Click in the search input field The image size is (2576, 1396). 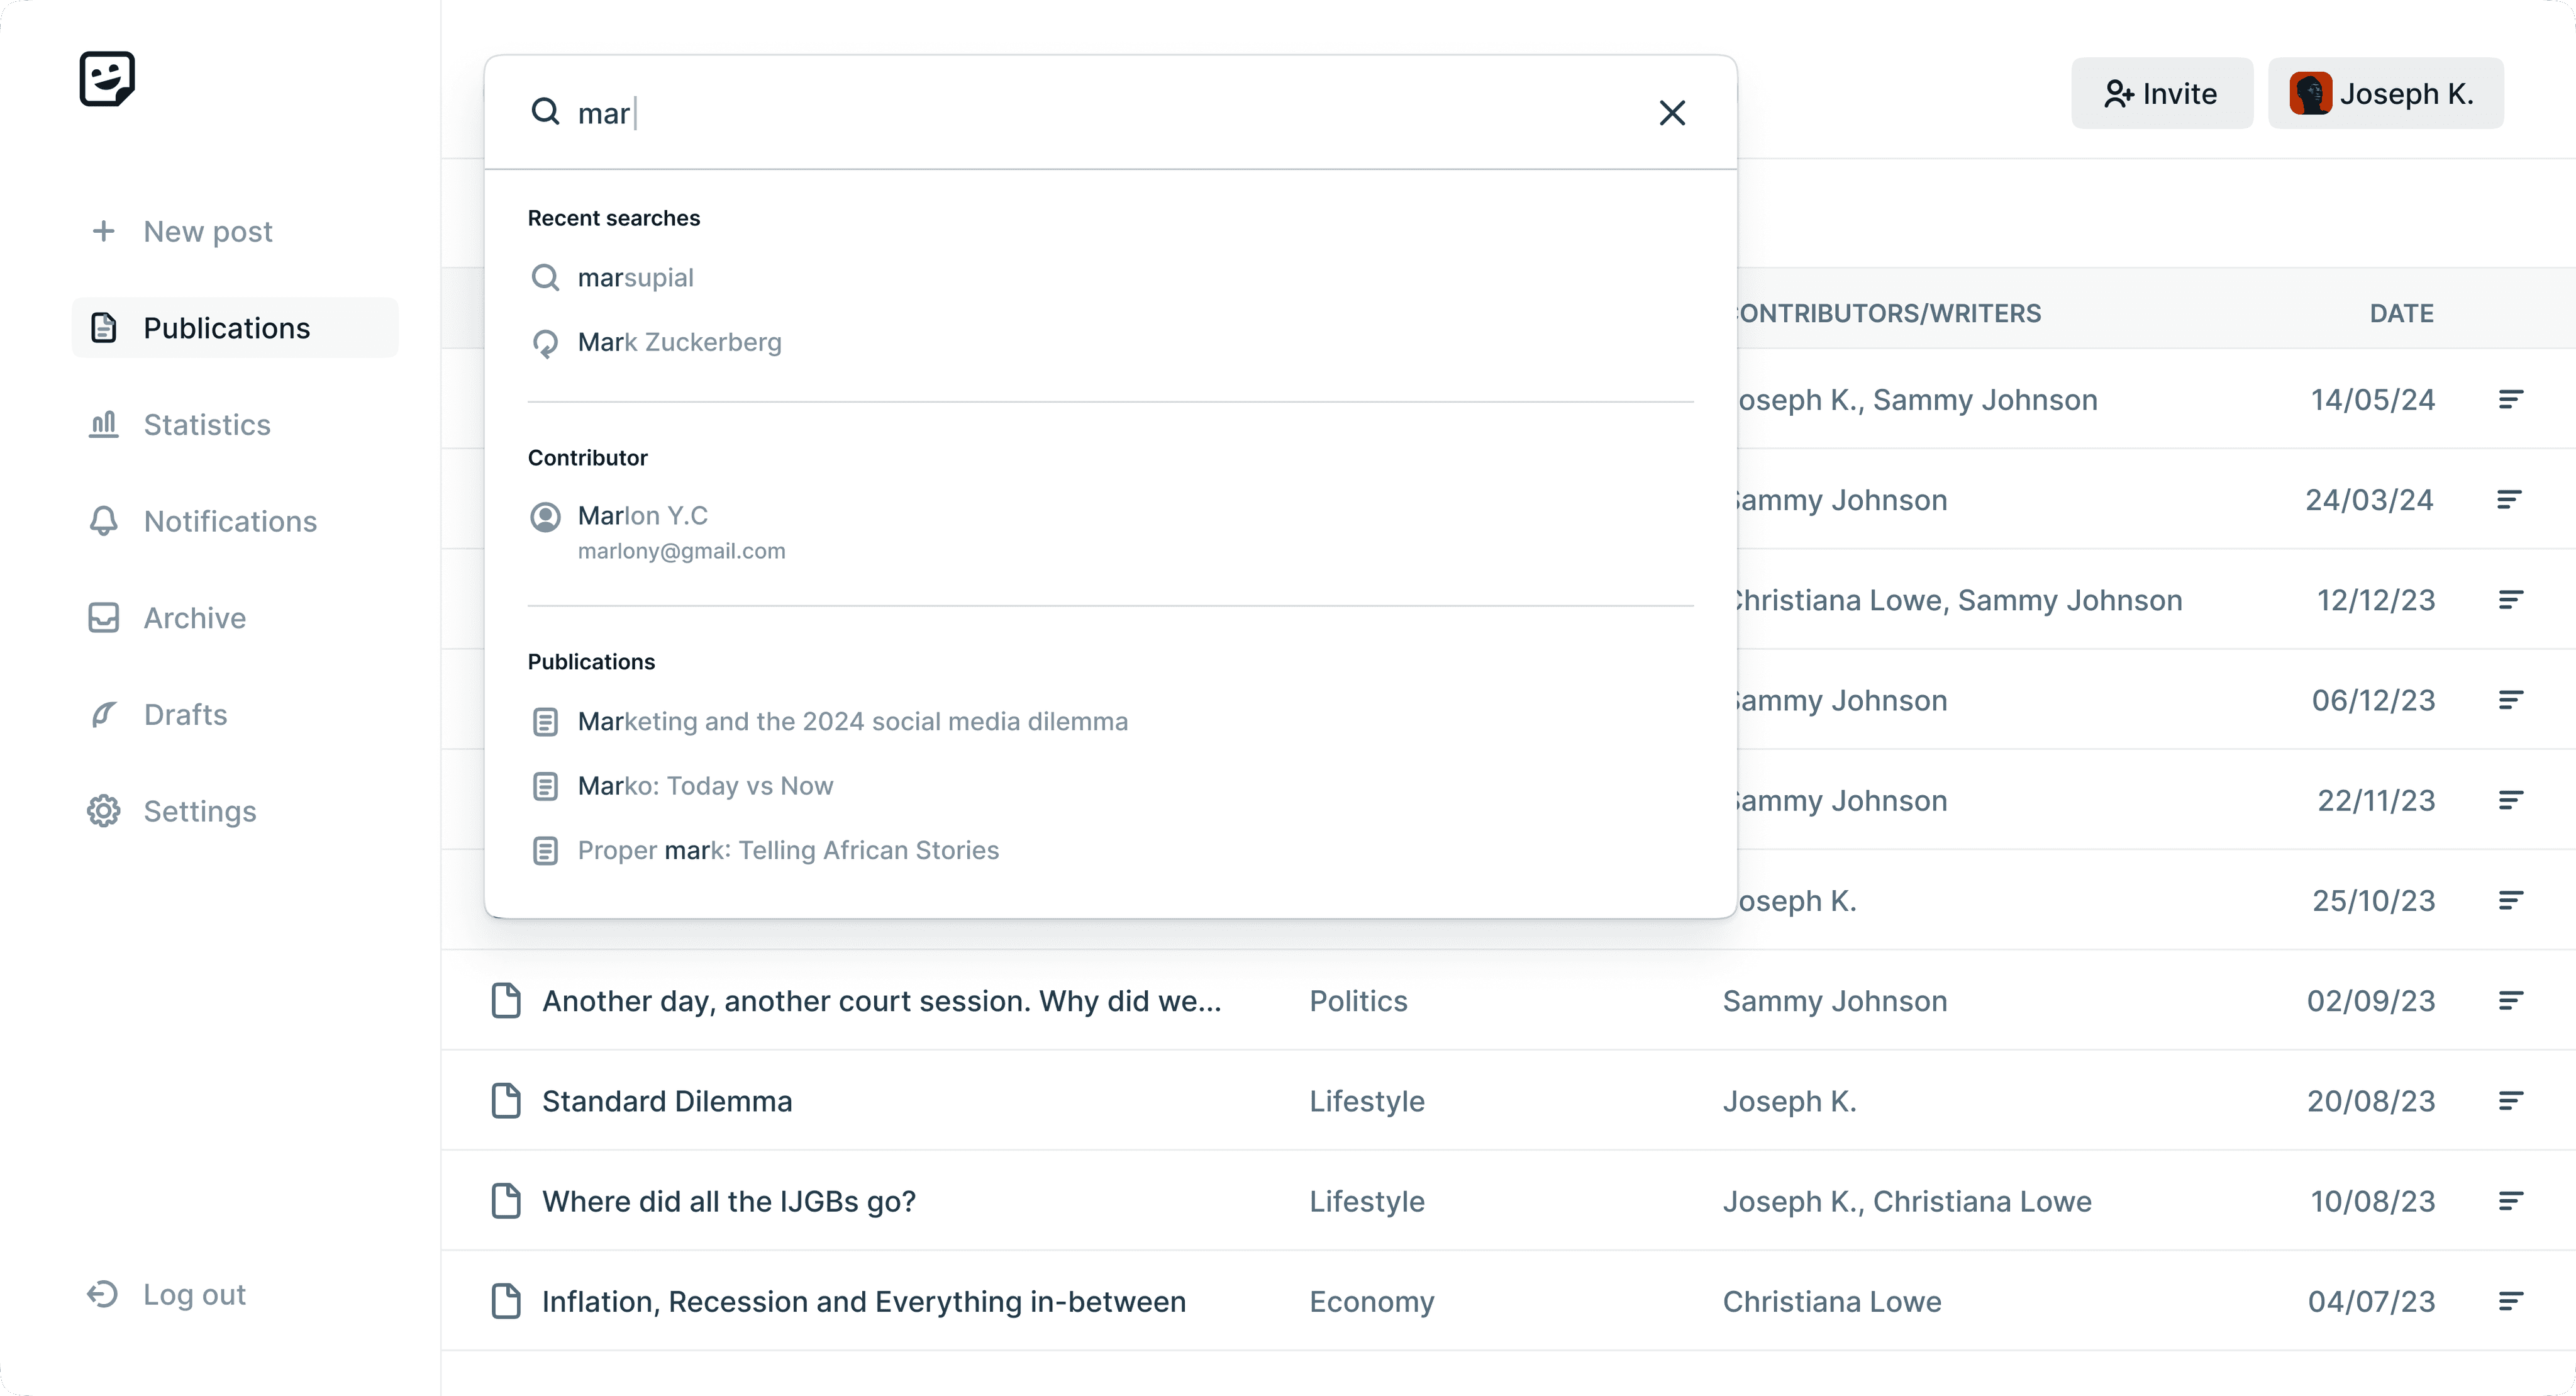click(1100, 113)
